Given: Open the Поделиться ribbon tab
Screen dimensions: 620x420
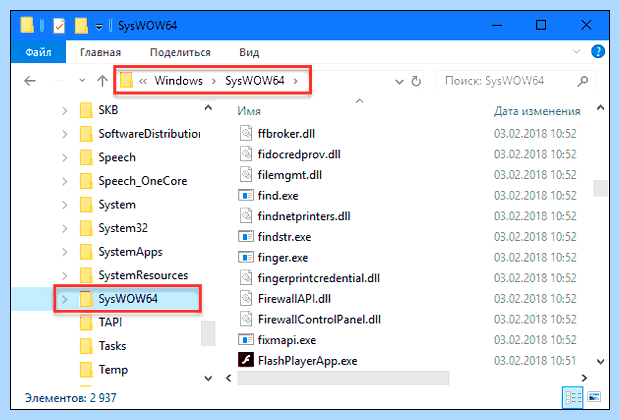Looking at the screenshot, I should (x=180, y=52).
